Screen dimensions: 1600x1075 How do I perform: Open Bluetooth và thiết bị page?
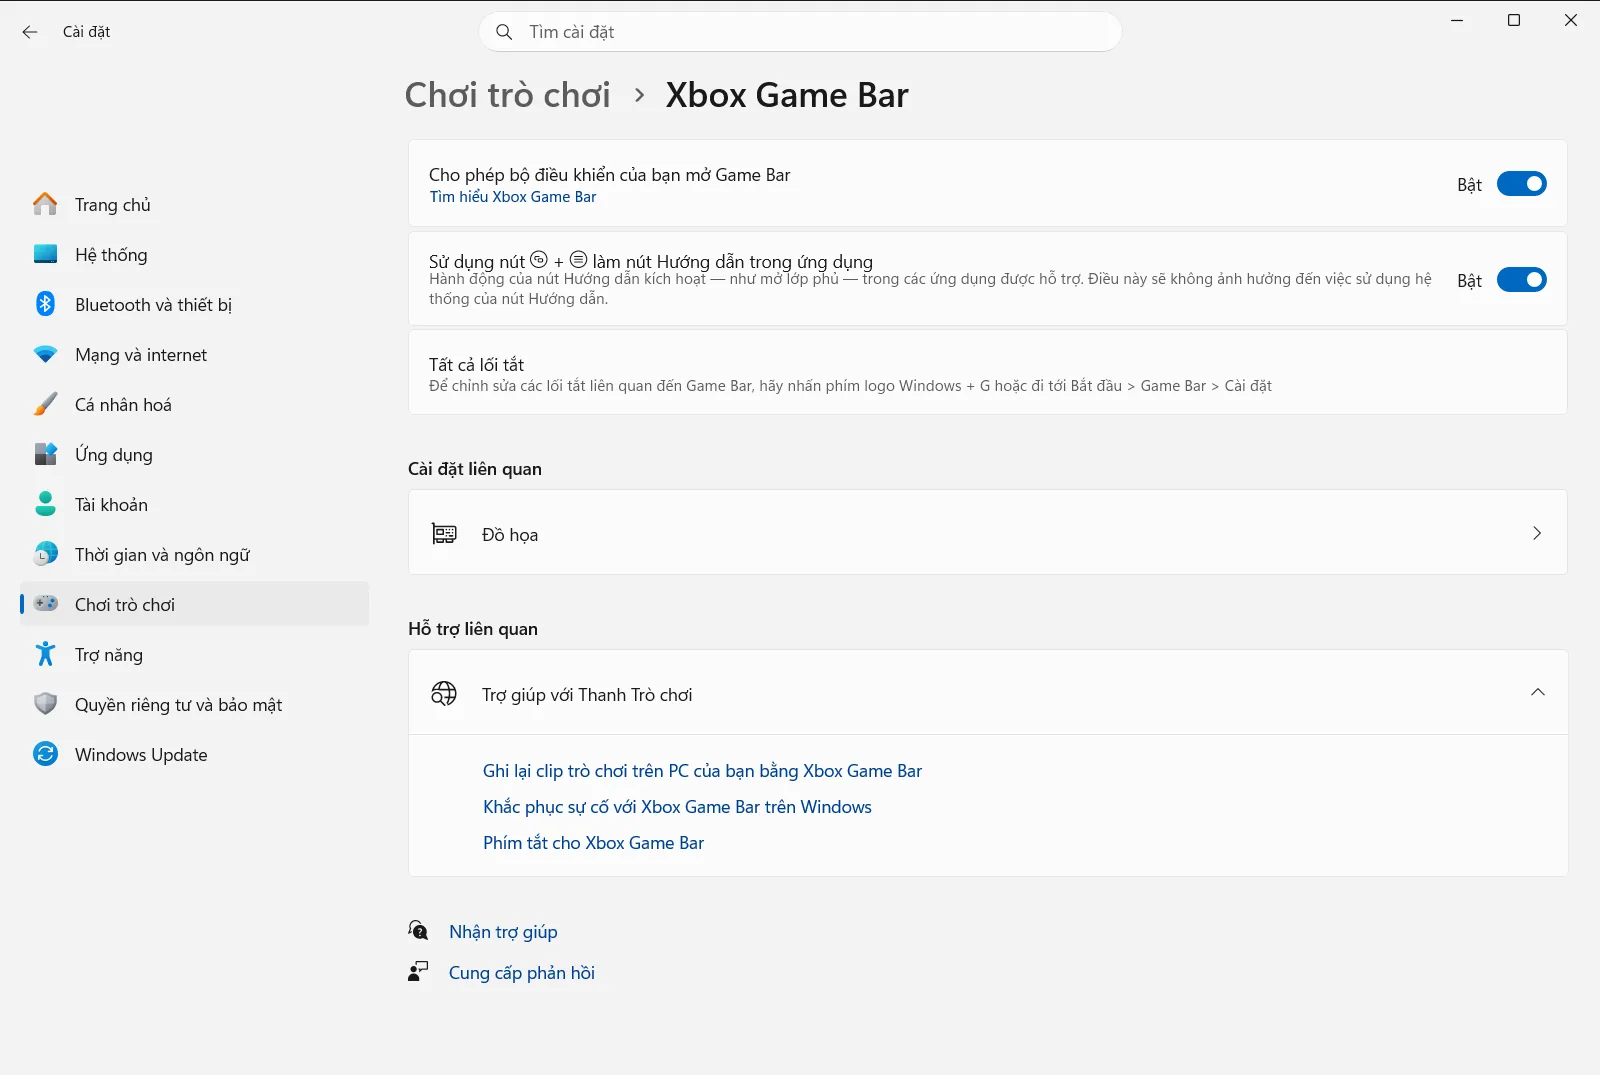194,304
